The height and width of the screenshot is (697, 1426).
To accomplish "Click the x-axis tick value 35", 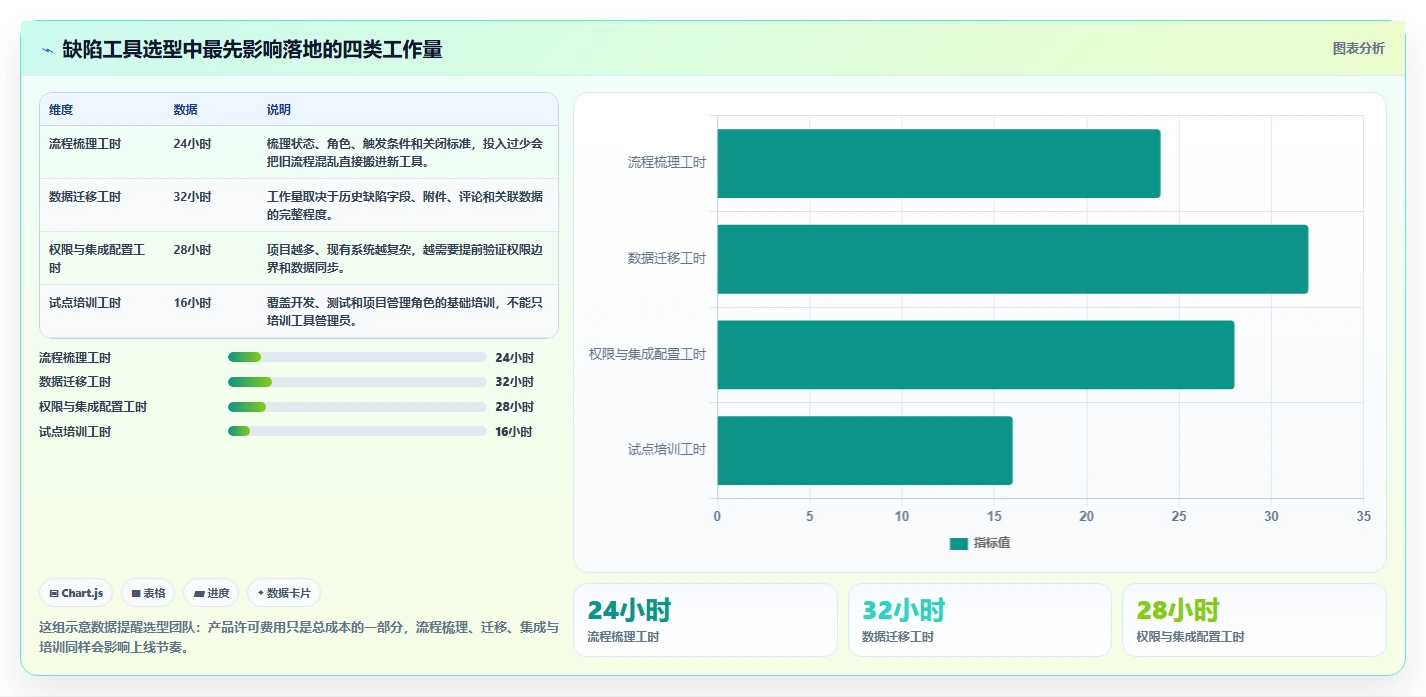I will [1363, 517].
